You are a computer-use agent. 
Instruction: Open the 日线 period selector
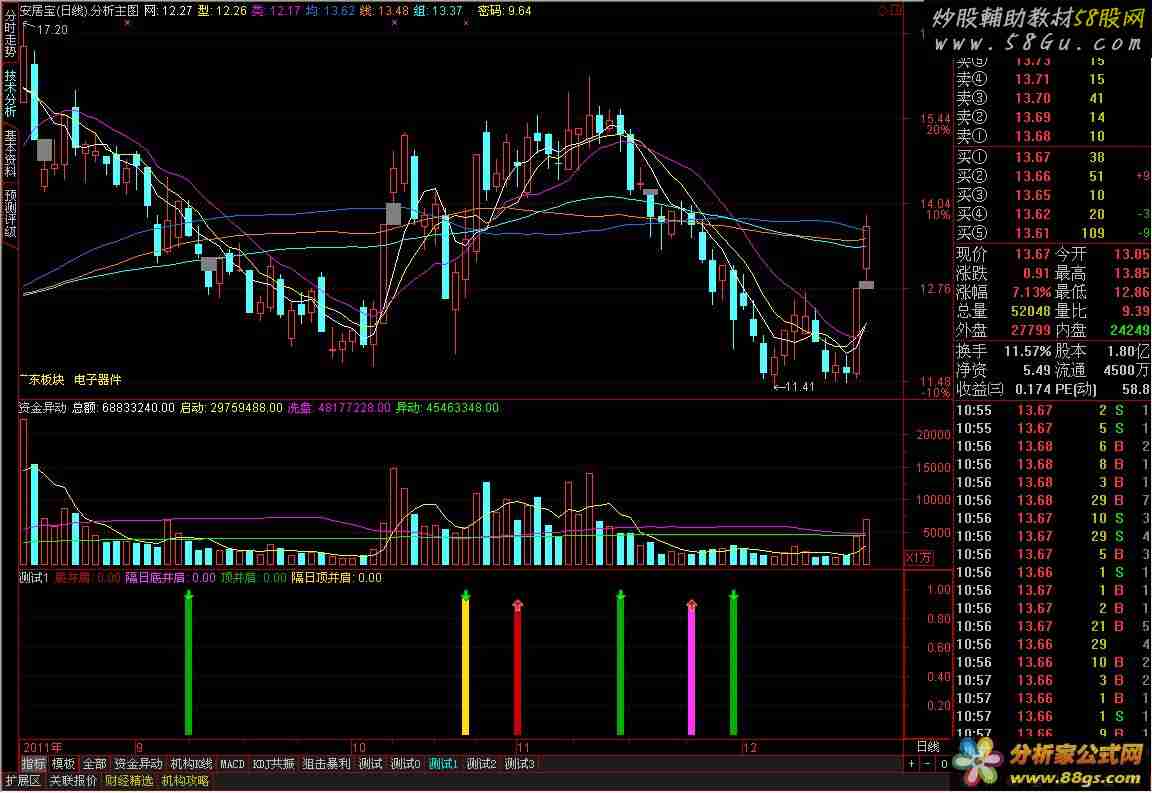click(x=928, y=747)
